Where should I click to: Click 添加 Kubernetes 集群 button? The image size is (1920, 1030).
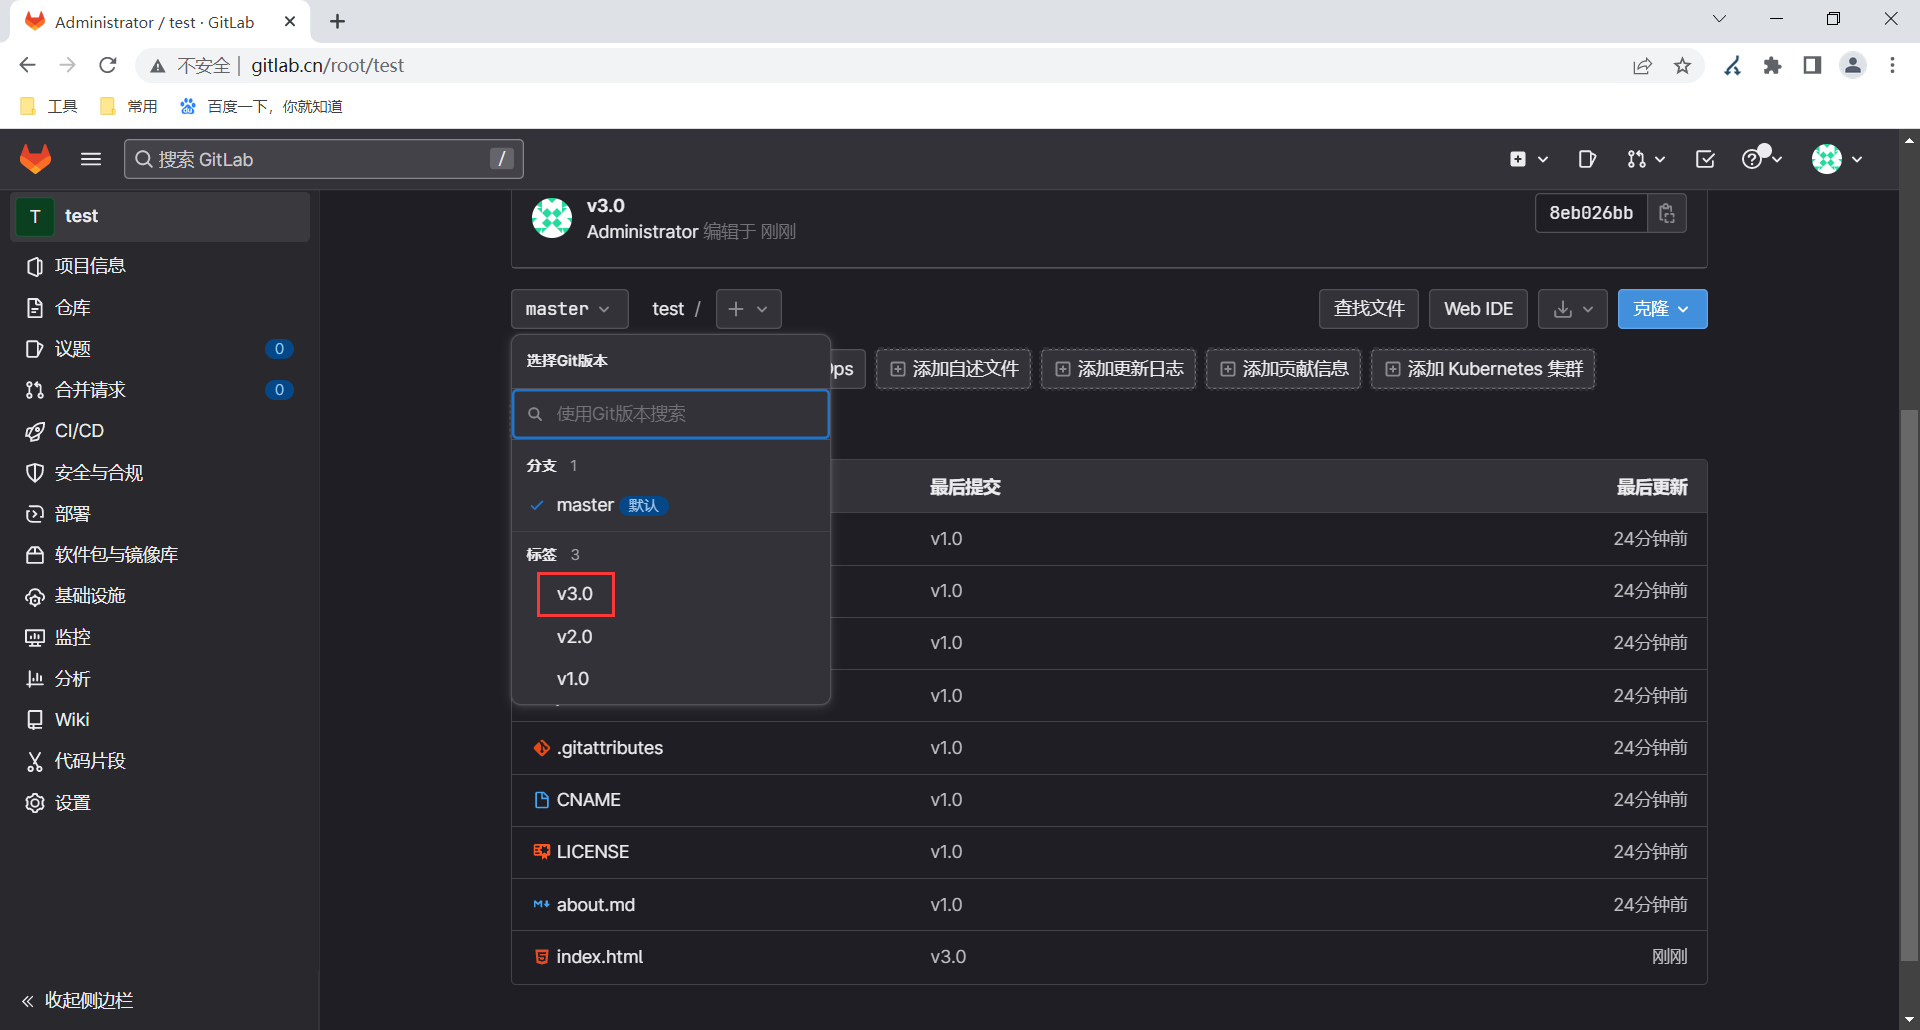[1483, 369]
